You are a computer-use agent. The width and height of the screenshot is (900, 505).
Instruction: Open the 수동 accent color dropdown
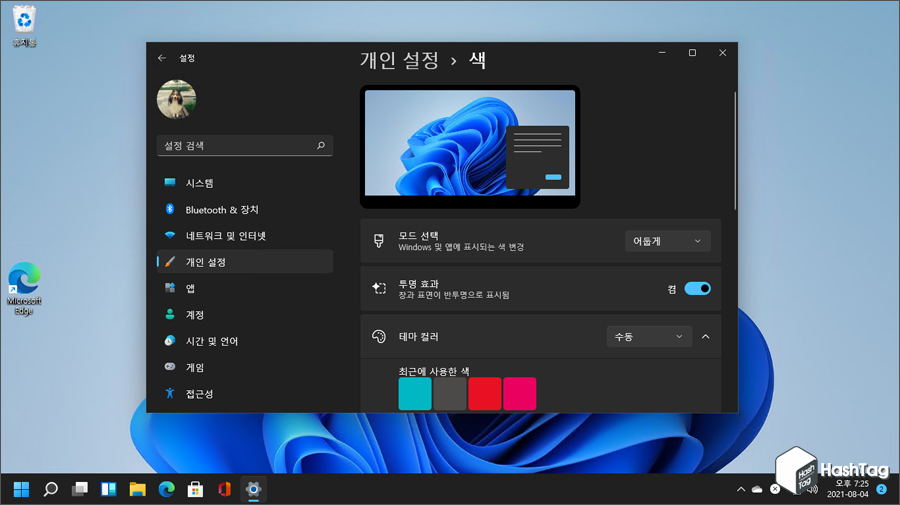click(649, 336)
